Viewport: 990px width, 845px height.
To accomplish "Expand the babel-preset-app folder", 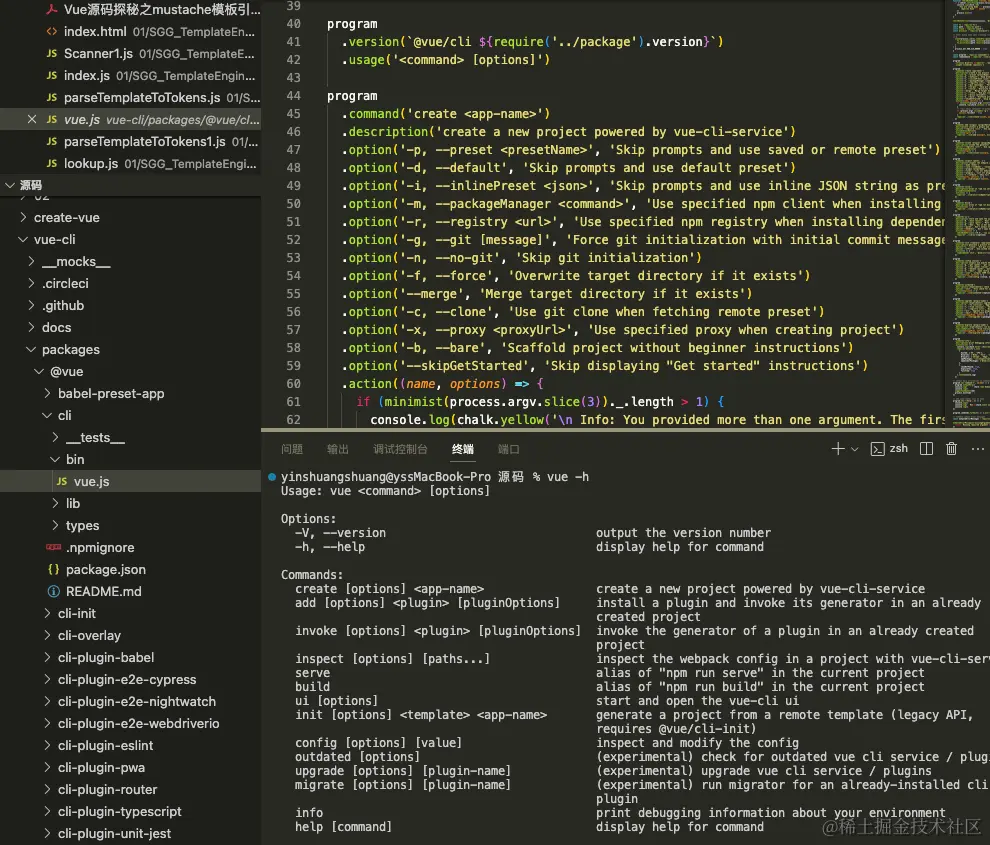I will click(x=130, y=393).
